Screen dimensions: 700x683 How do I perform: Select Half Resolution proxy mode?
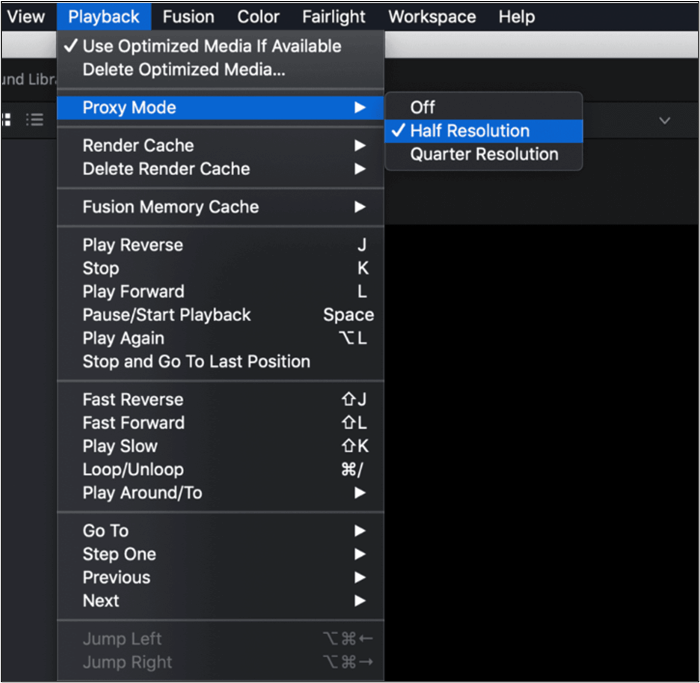(469, 131)
